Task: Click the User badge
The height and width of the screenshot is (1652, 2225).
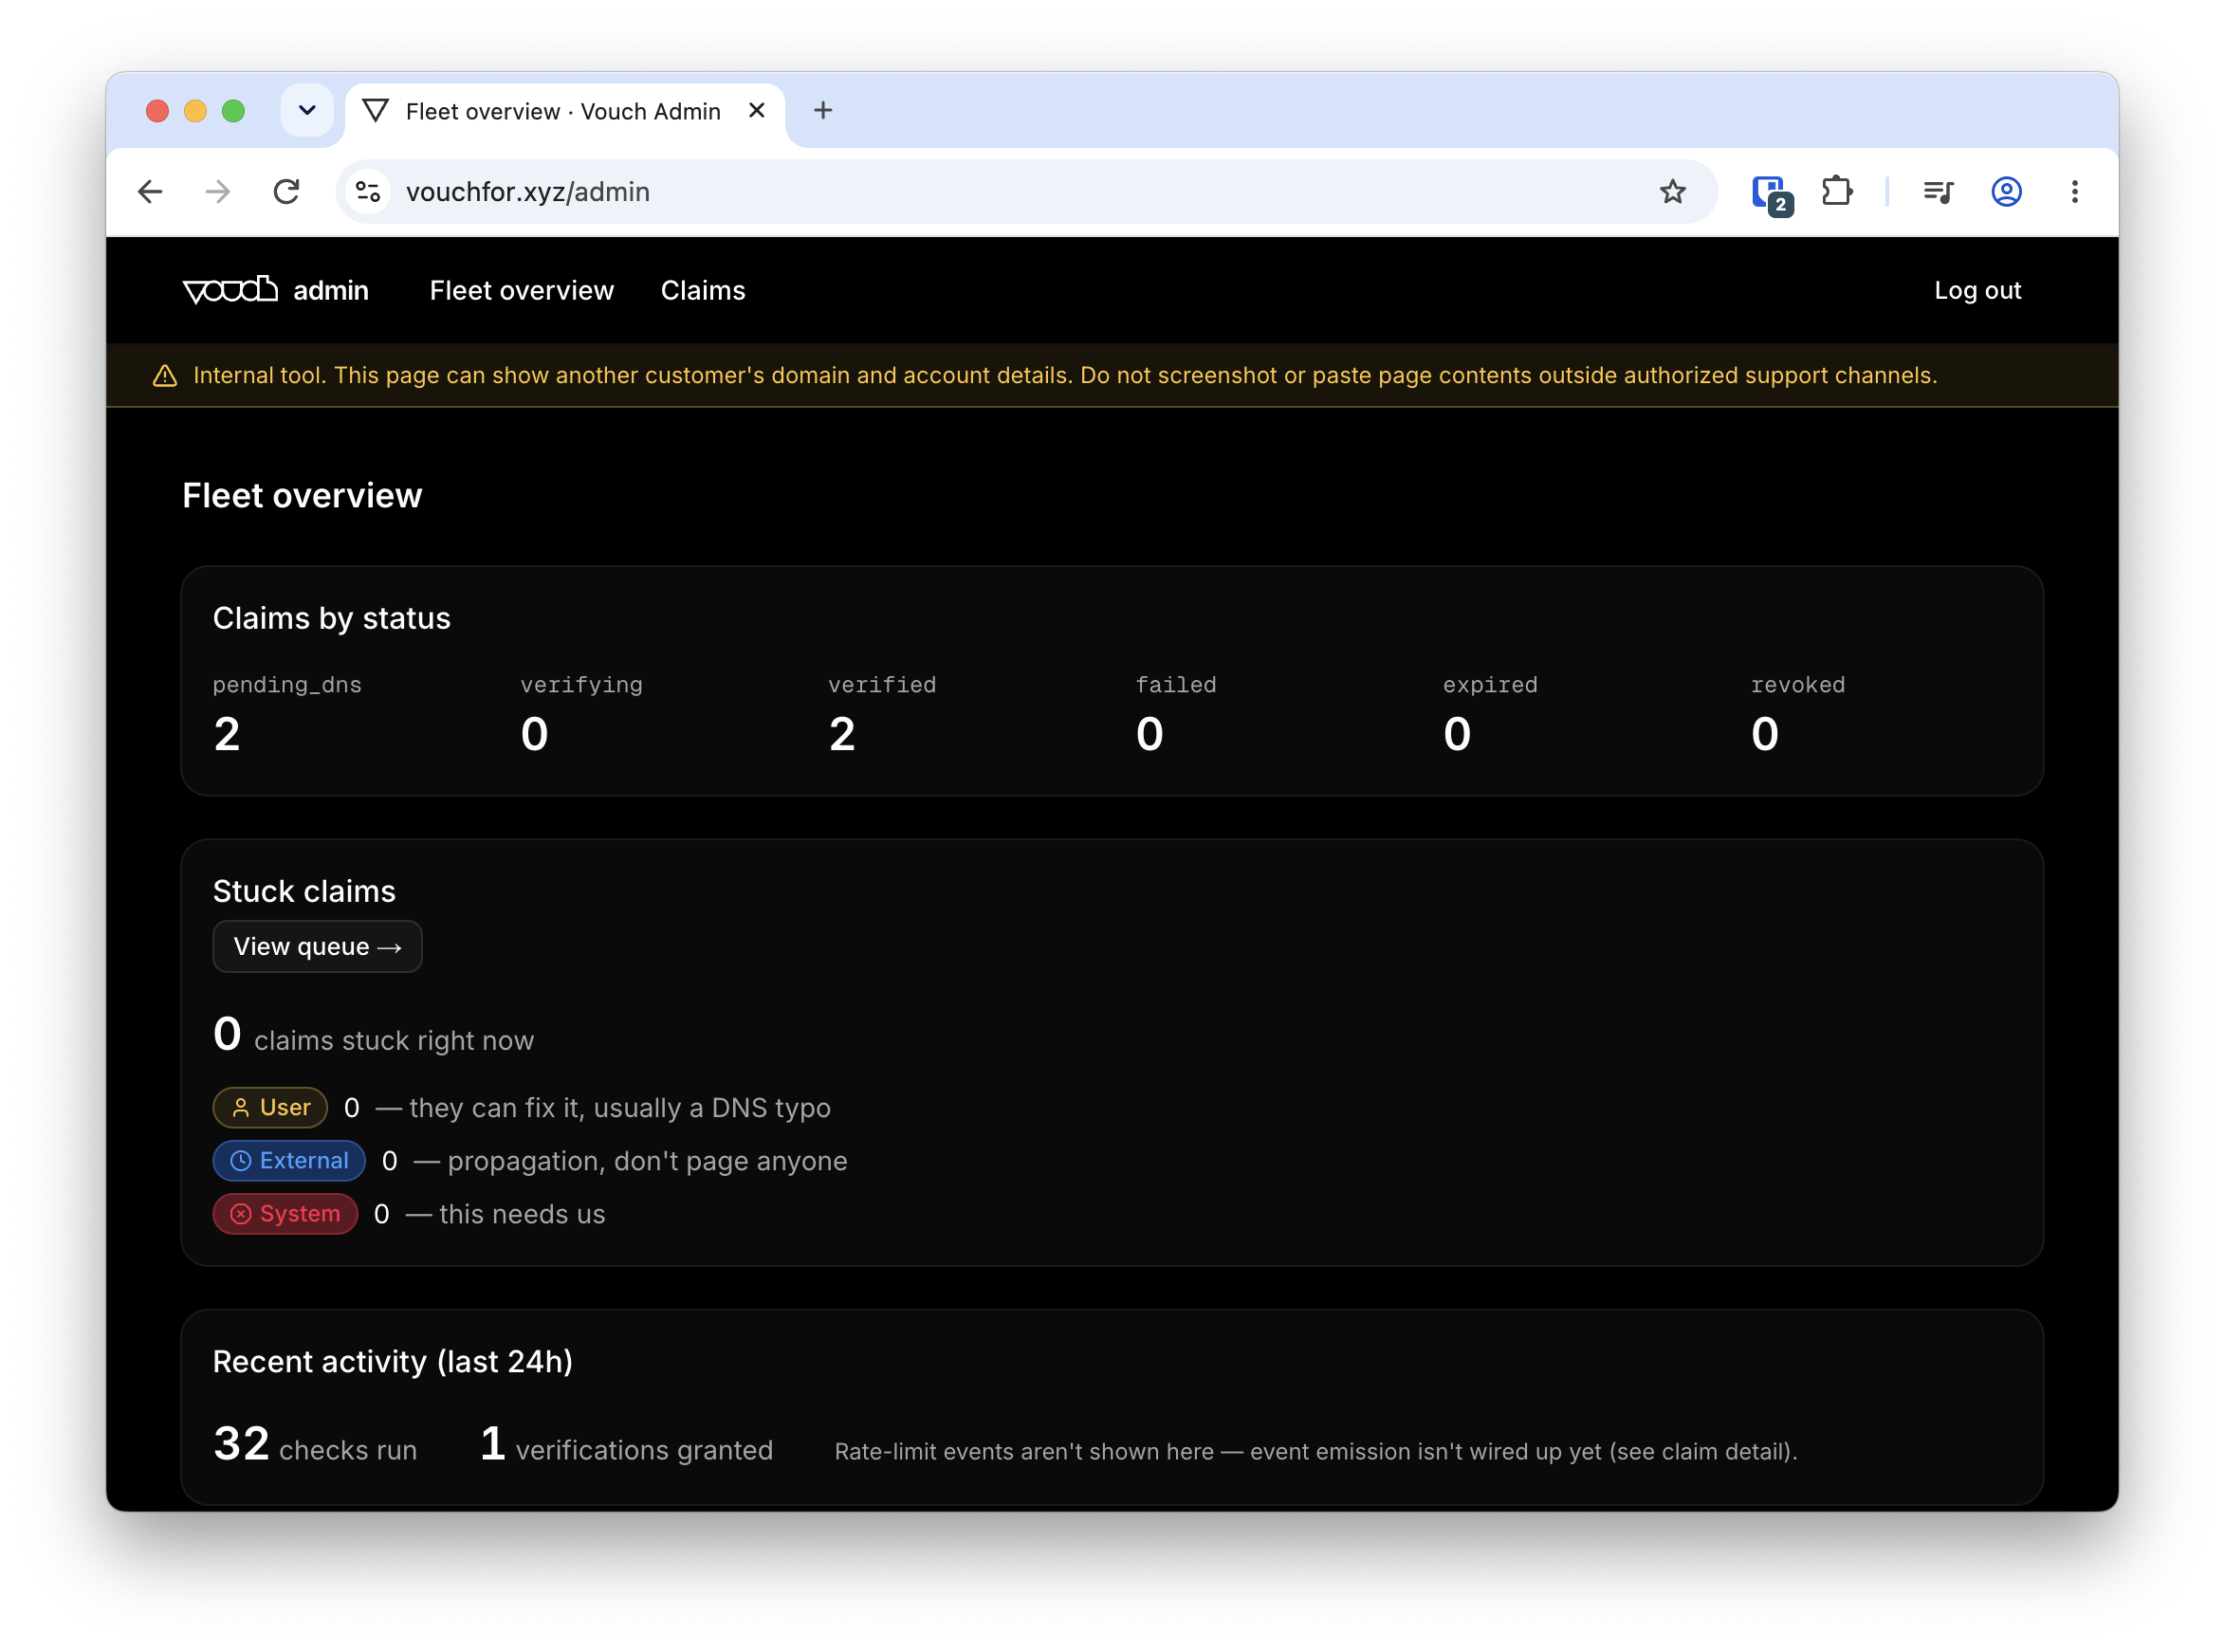Action: [x=270, y=1107]
